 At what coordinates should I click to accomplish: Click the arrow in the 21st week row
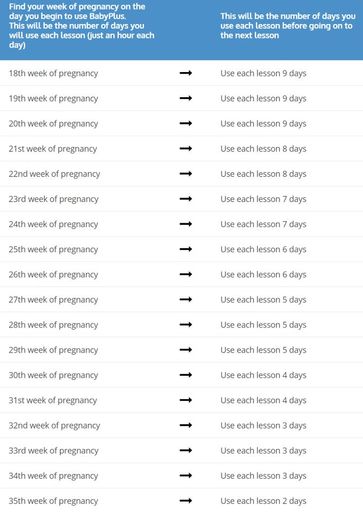186,148
